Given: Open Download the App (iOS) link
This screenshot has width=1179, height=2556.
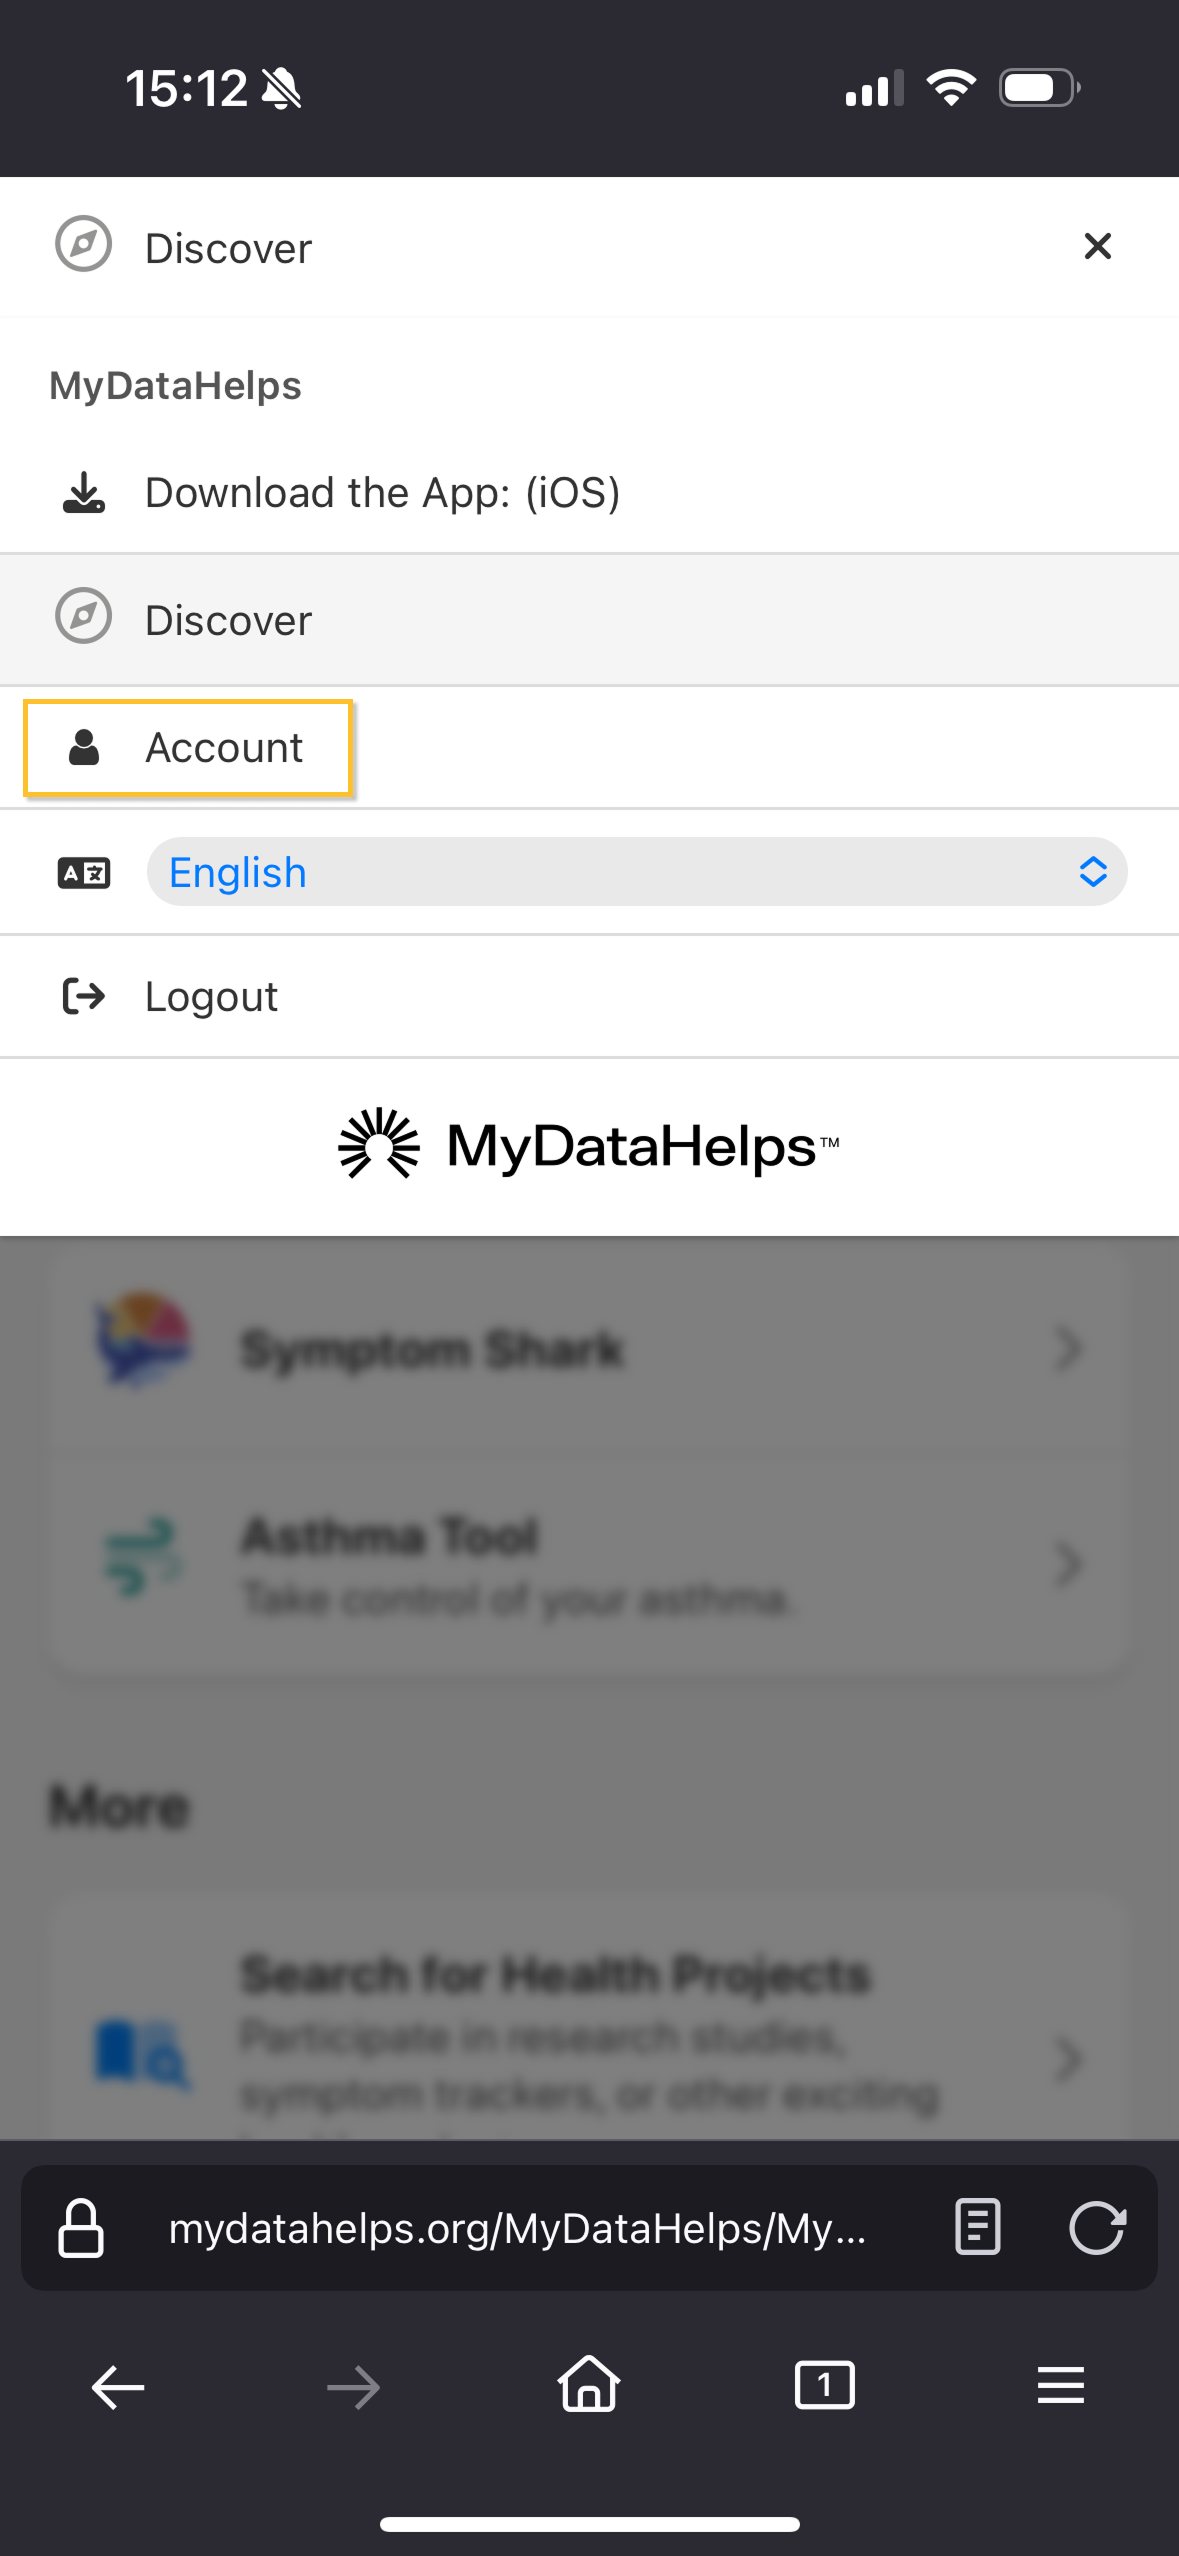Looking at the screenshot, I should (382, 493).
